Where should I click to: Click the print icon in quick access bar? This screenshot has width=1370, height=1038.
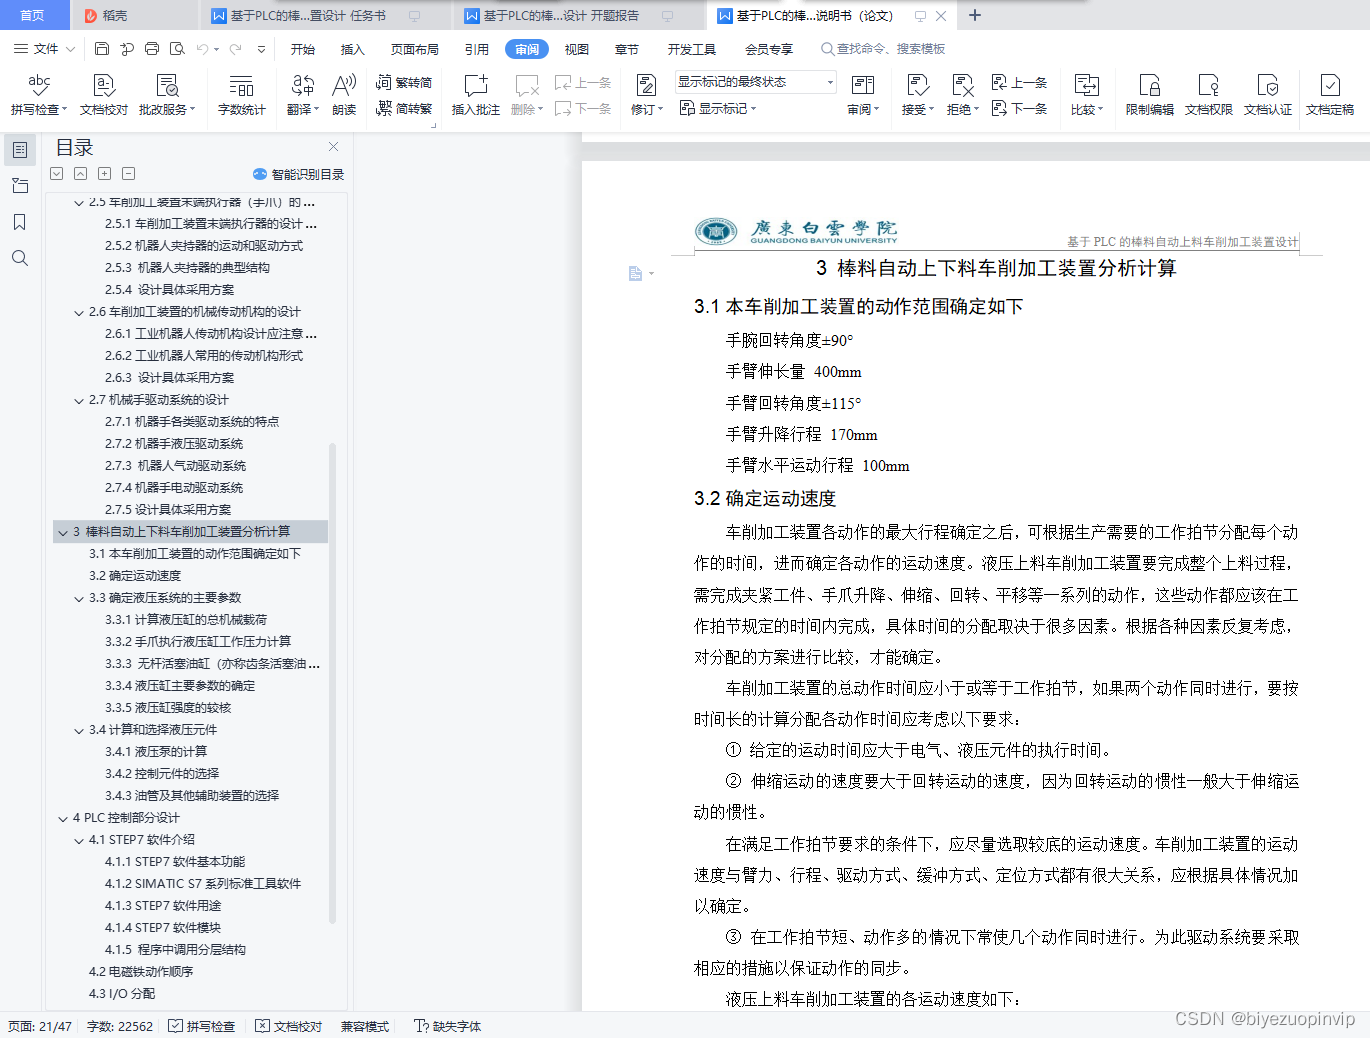152,48
